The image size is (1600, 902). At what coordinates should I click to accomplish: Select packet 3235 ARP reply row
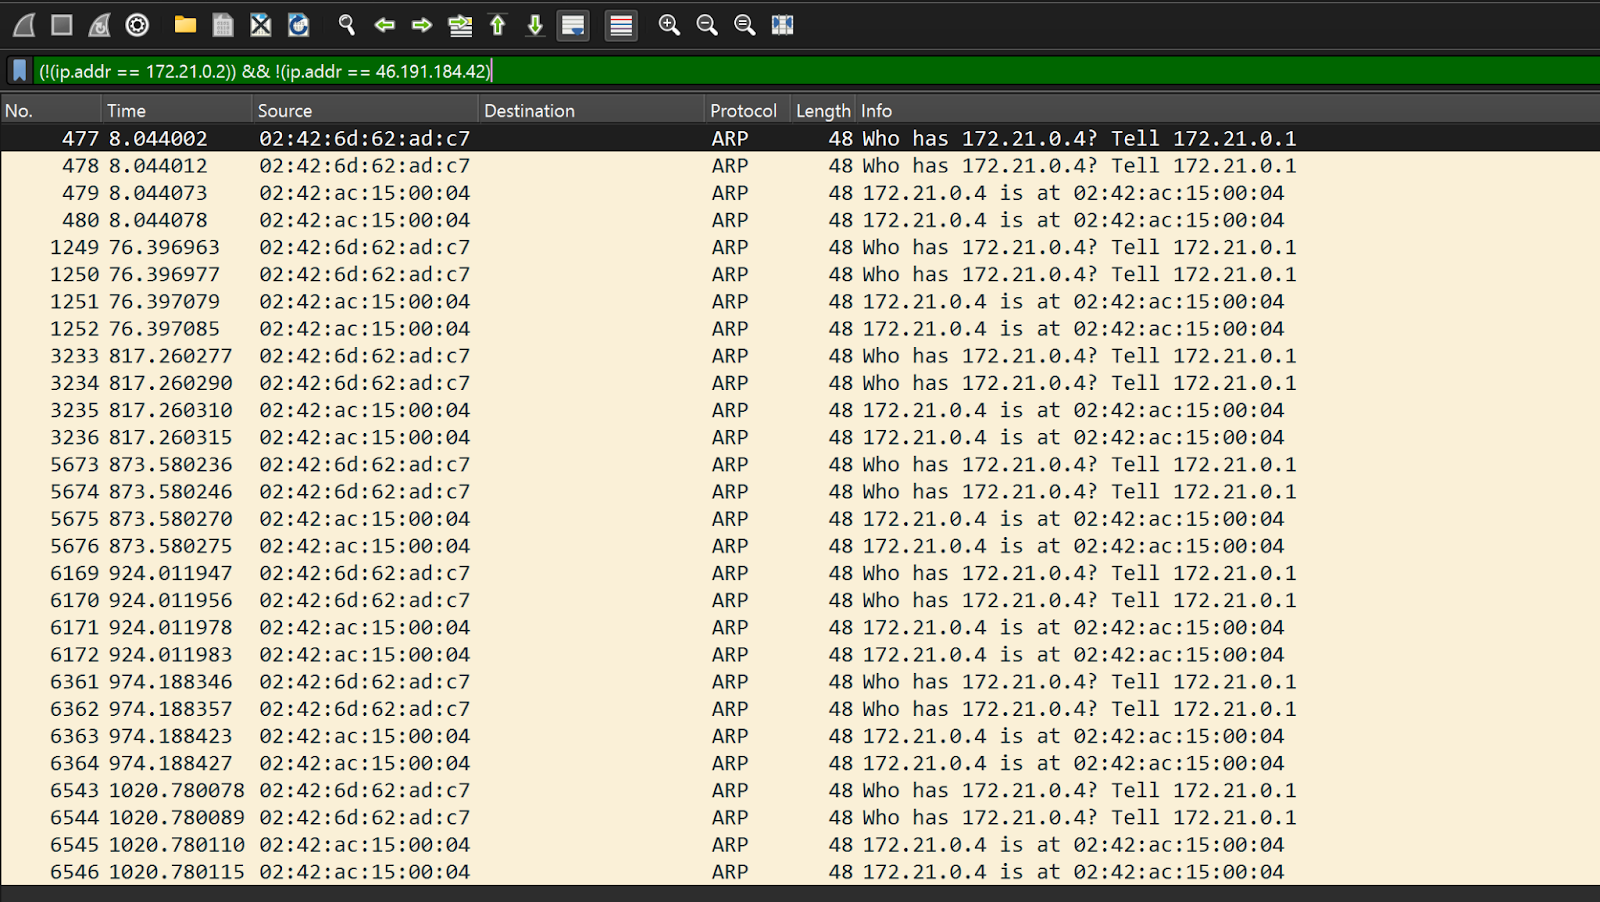coord(800,410)
